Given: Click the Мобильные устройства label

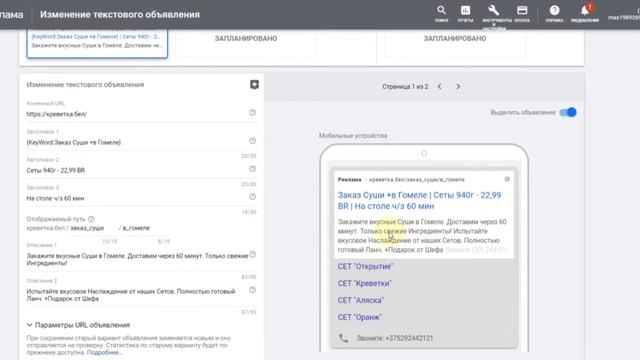Looking at the screenshot, I should click(x=353, y=136).
